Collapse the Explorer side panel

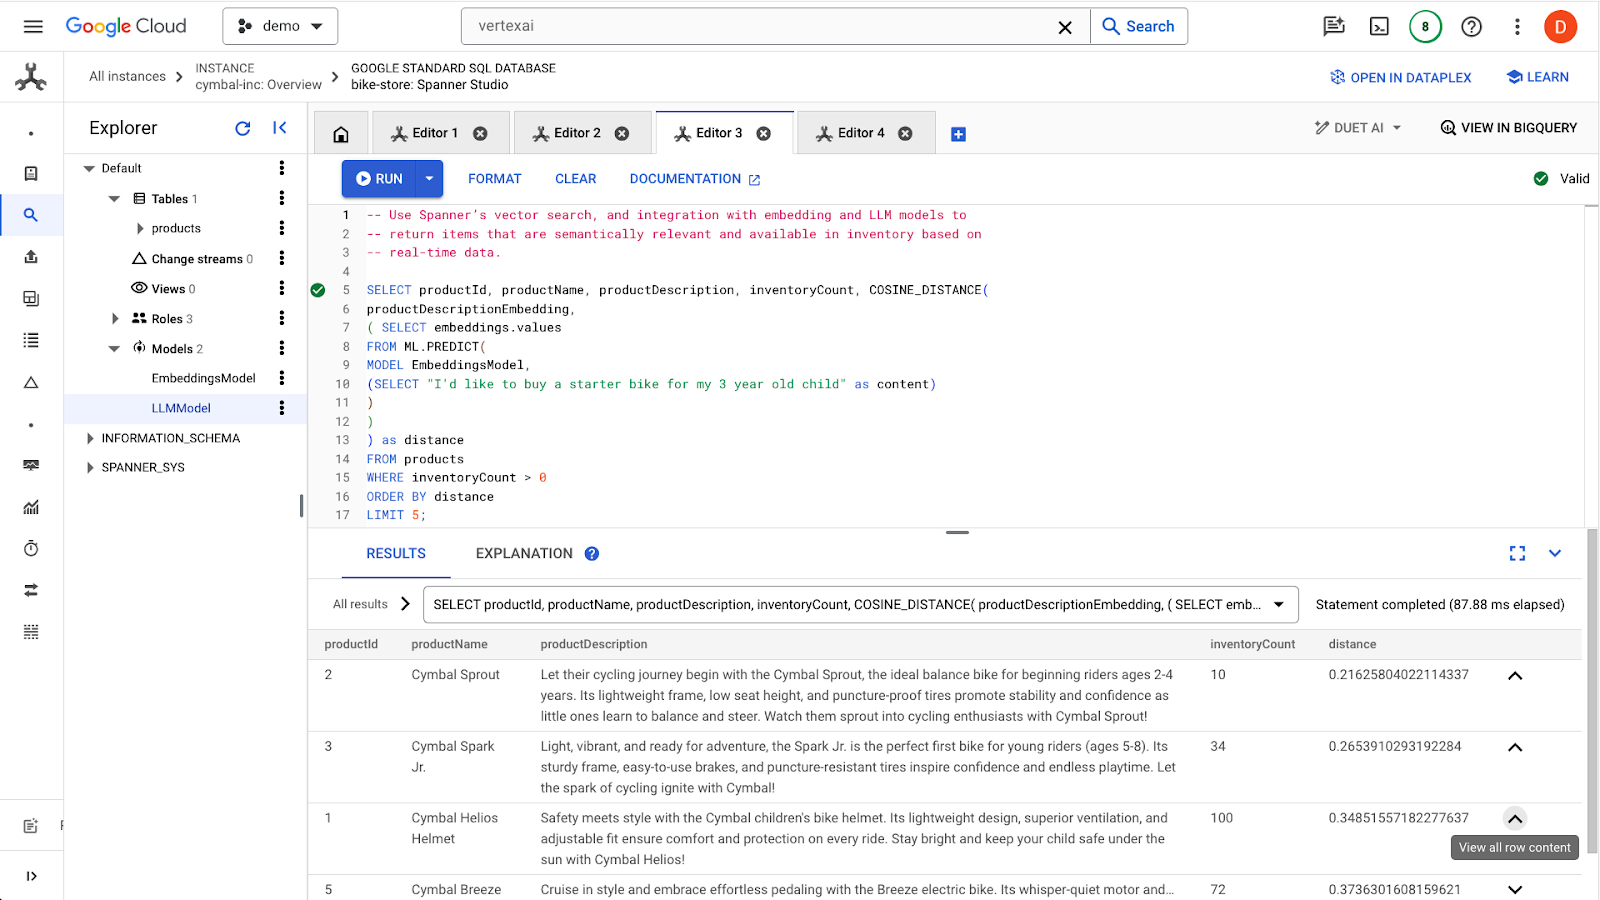pos(280,128)
